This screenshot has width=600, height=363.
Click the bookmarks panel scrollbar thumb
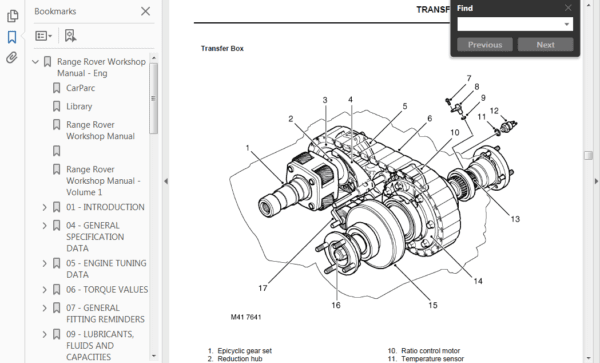click(154, 98)
